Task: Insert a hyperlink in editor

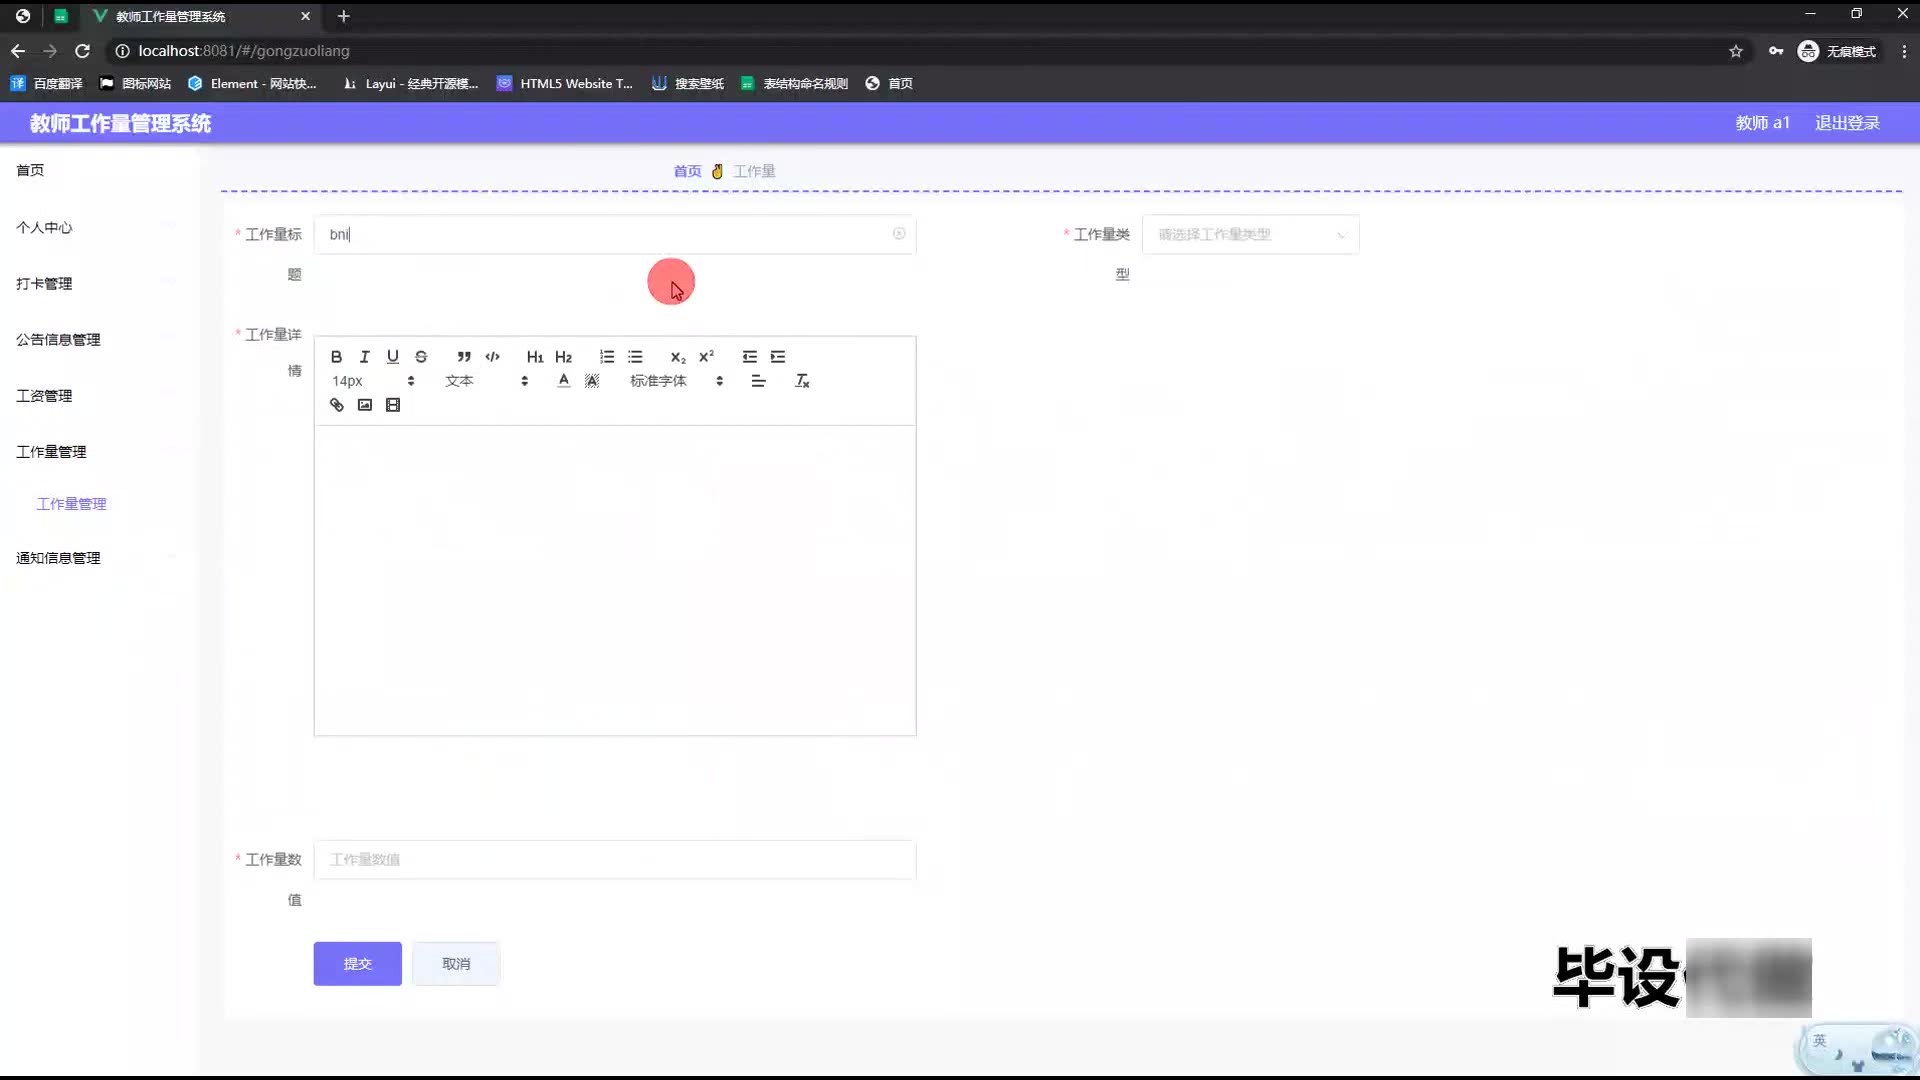Action: (336, 405)
